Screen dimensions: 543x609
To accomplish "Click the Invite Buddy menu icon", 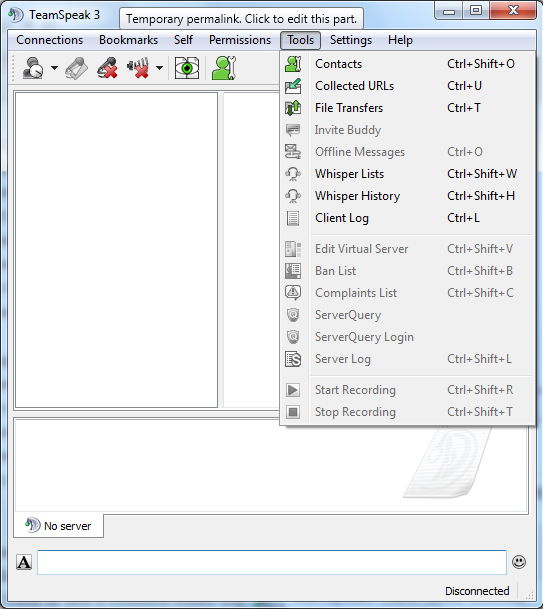I will tap(293, 130).
